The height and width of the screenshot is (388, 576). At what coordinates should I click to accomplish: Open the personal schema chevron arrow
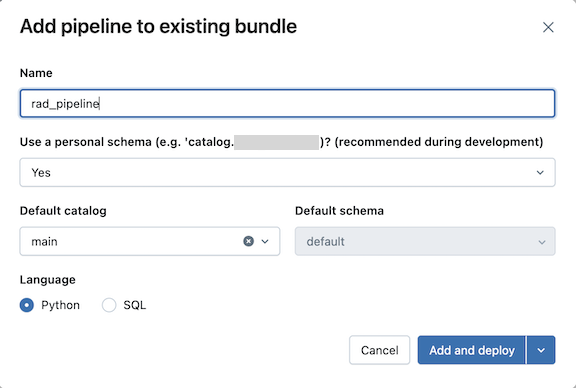coord(540,172)
